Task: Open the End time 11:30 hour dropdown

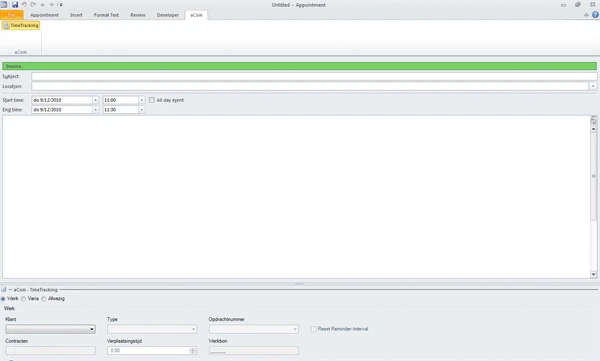Action: 142,109
